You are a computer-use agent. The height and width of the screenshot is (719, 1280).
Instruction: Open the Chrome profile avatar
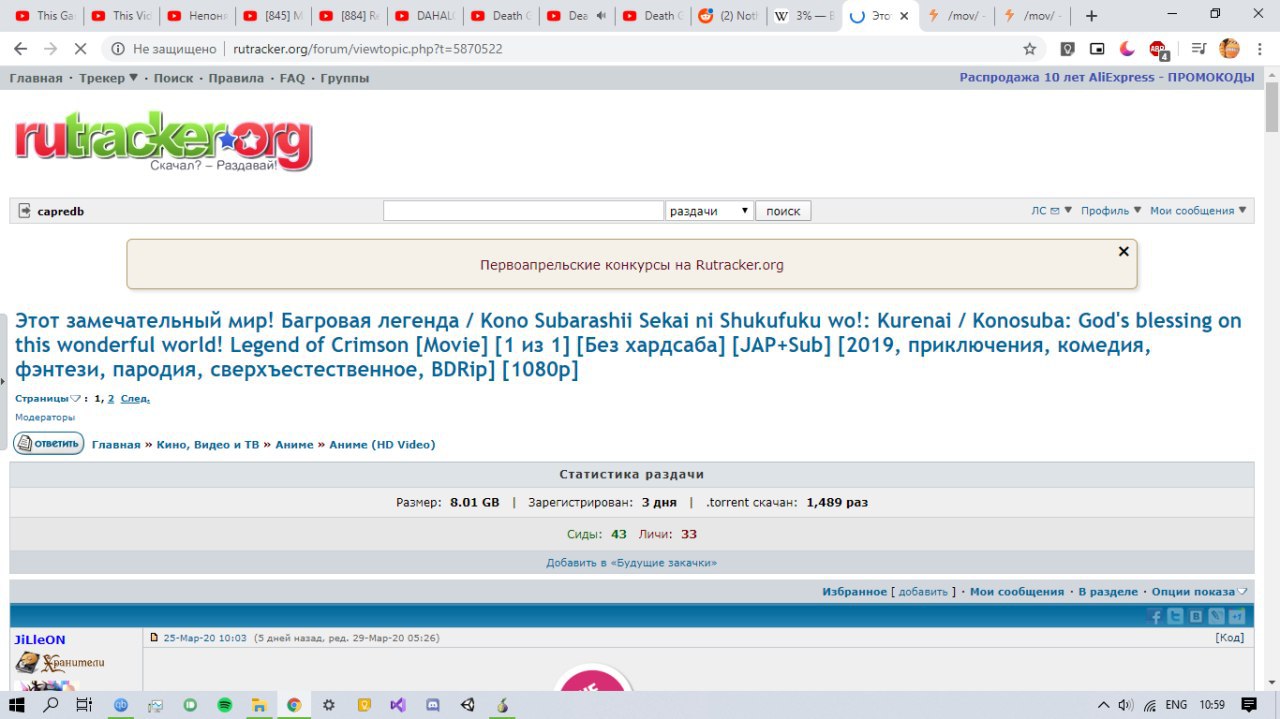(x=1230, y=48)
